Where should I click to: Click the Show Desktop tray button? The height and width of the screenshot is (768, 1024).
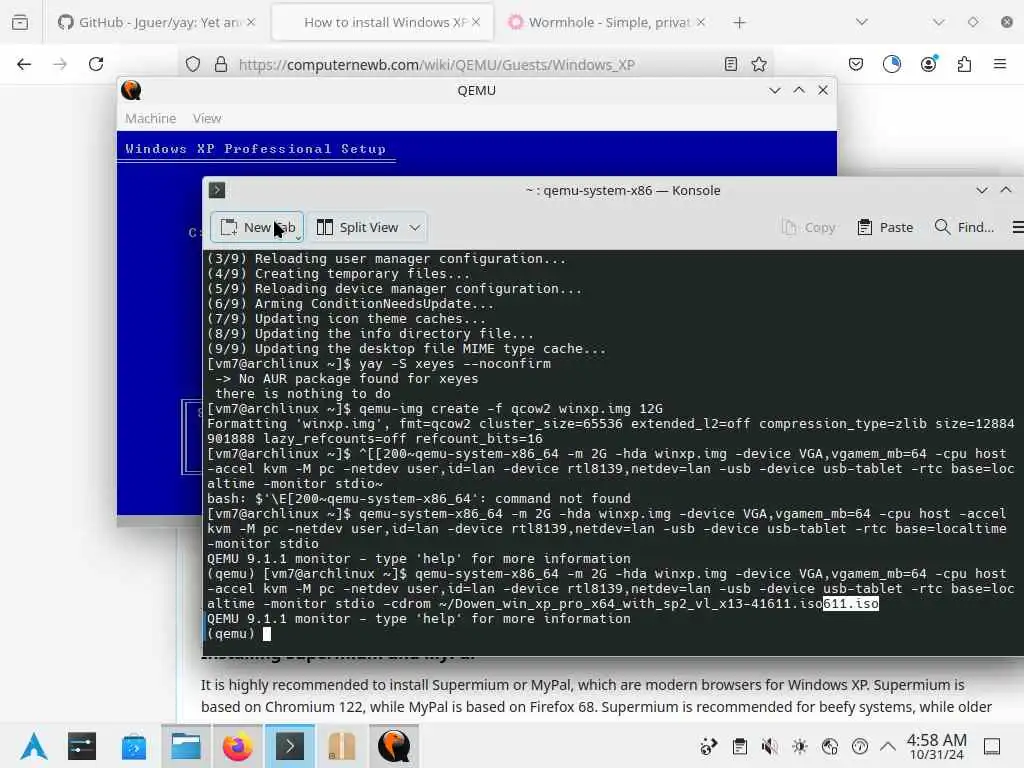point(992,746)
